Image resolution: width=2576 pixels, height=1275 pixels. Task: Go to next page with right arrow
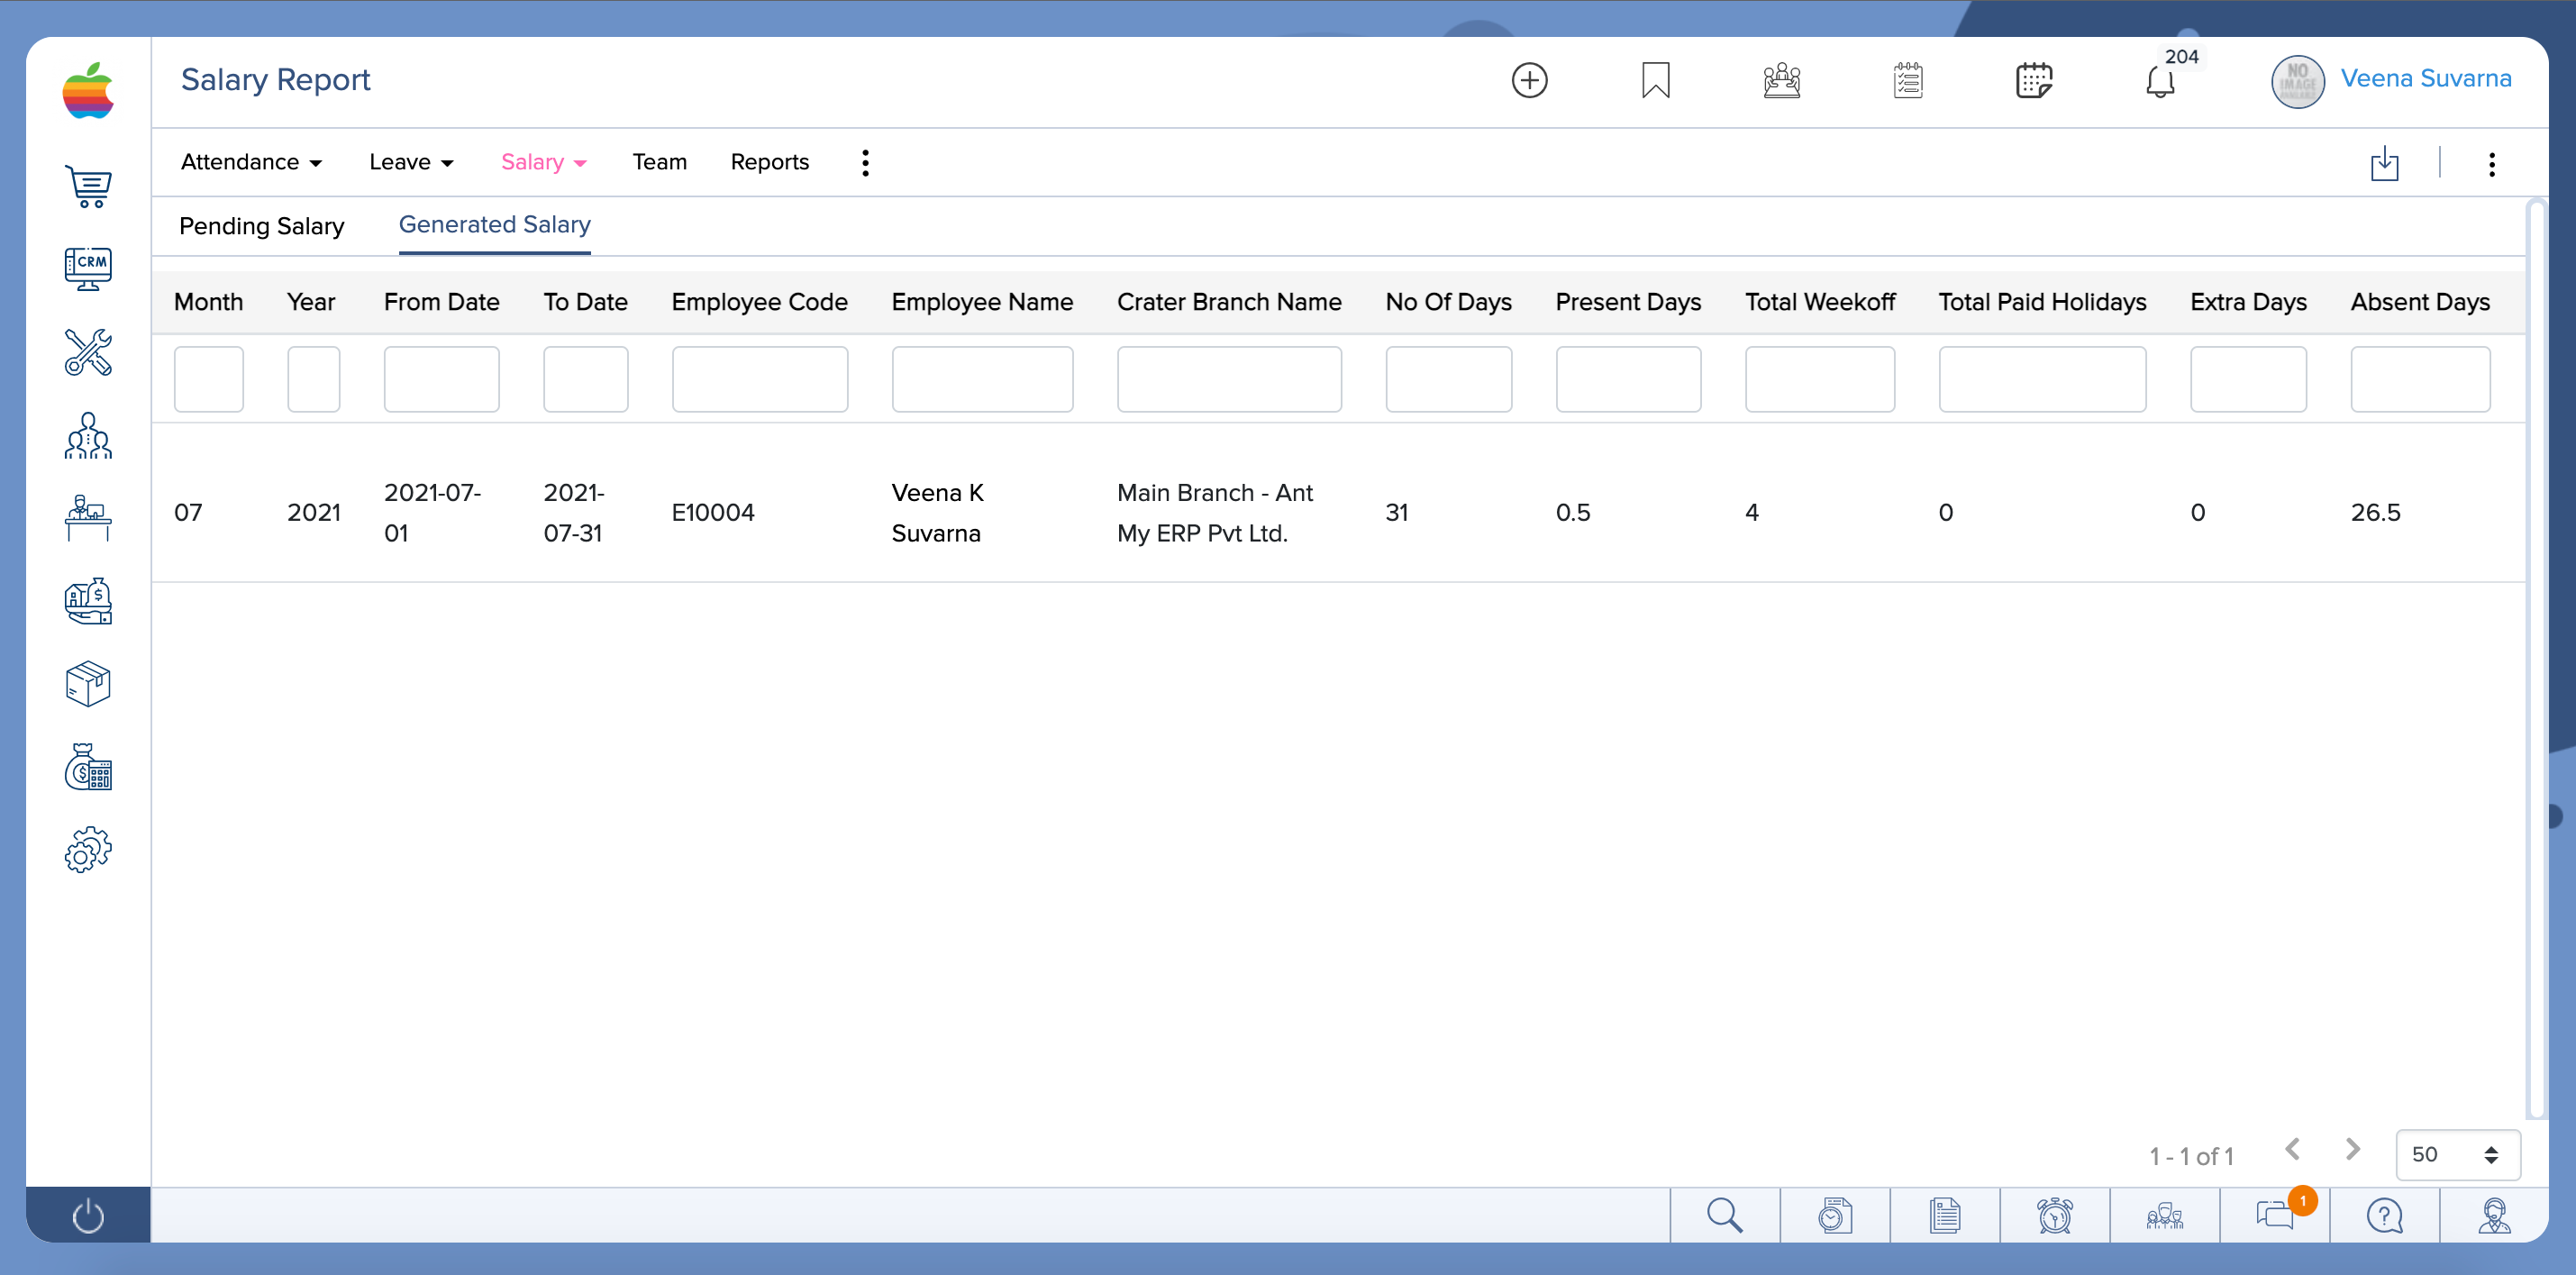pos(2351,1149)
